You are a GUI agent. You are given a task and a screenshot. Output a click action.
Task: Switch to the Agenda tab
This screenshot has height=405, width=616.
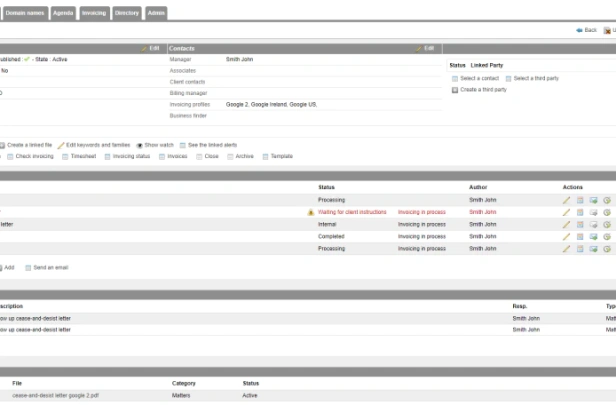pyautogui.click(x=63, y=13)
